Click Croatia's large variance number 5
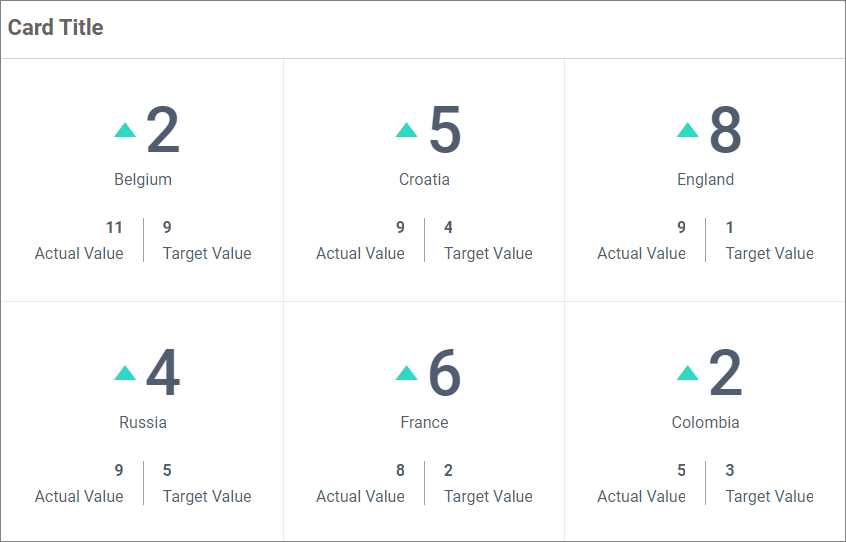This screenshot has height=542, width=846. coord(445,131)
